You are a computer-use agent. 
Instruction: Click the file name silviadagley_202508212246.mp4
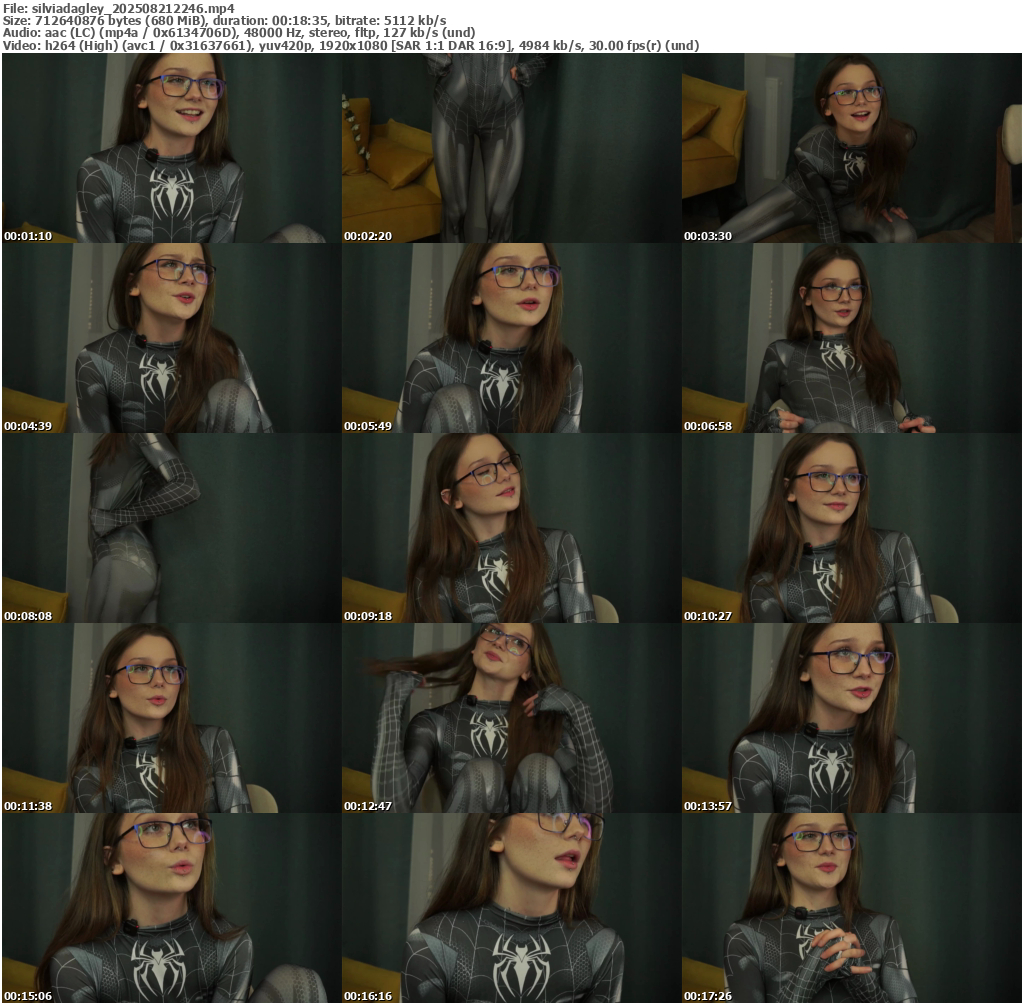pos(133,8)
